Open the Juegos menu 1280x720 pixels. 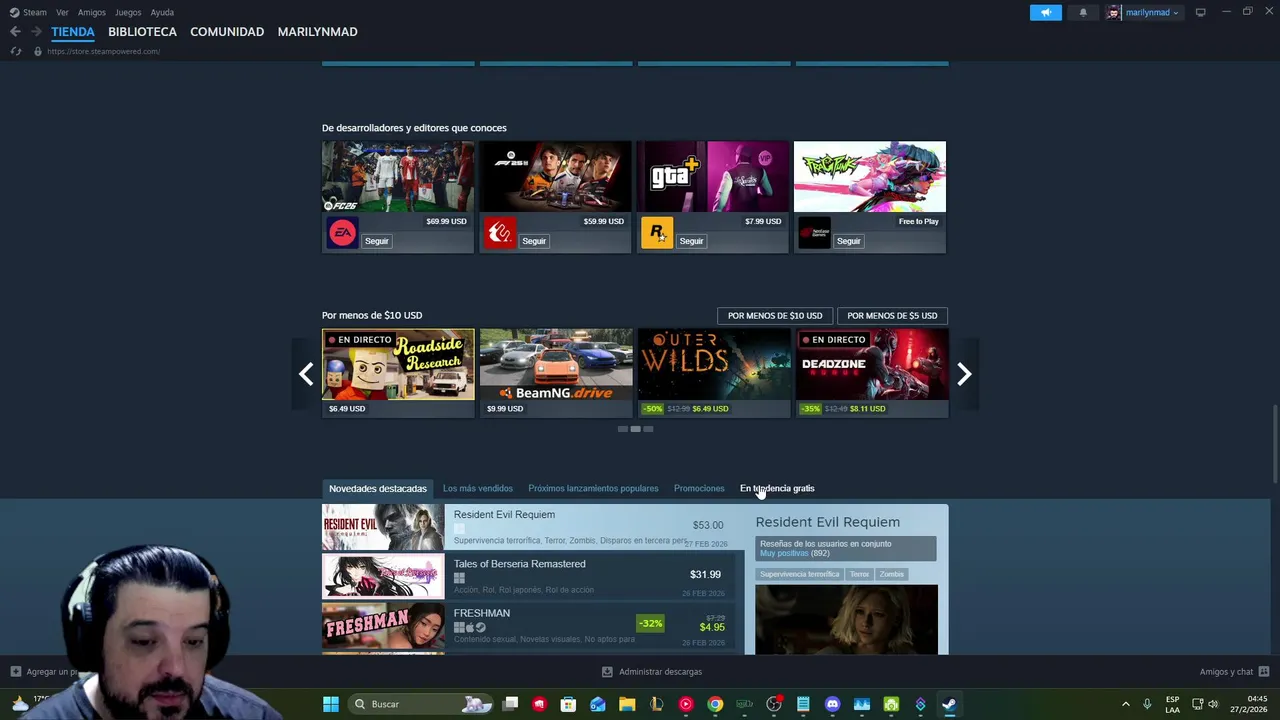(128, 12)
